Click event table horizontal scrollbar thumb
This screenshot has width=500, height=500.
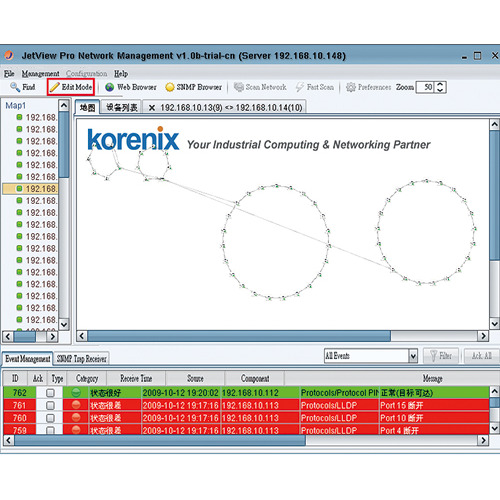pyautogui.click(x=160, y=441)
